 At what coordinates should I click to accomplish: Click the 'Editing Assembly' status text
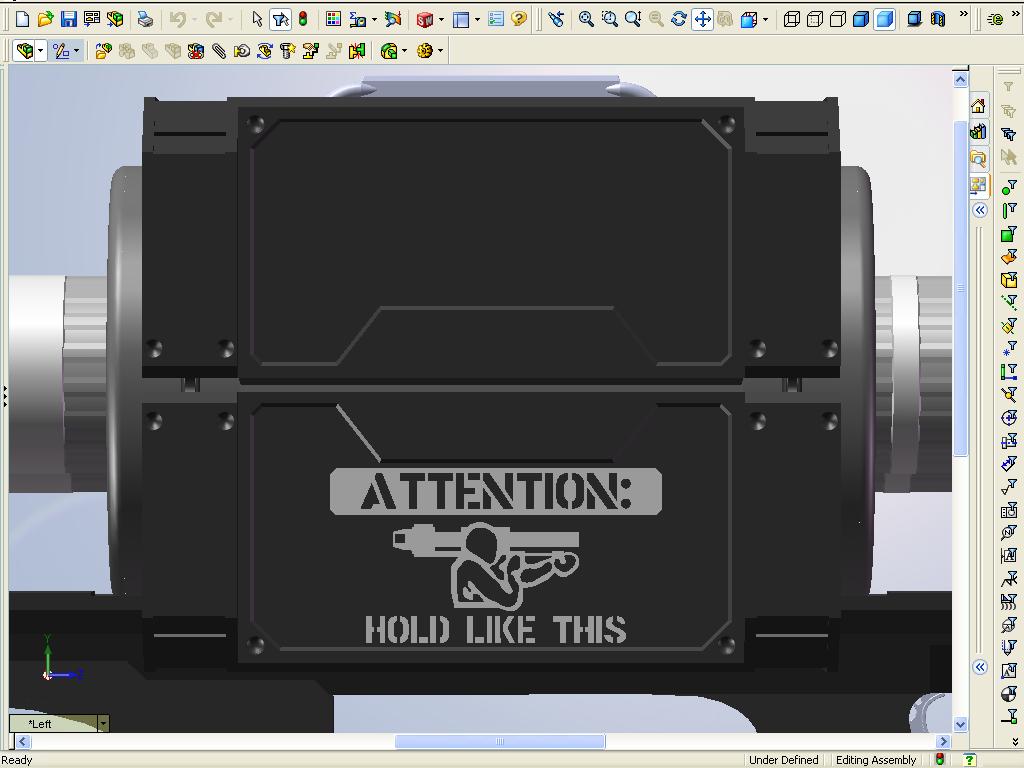[x=876, y=760]
